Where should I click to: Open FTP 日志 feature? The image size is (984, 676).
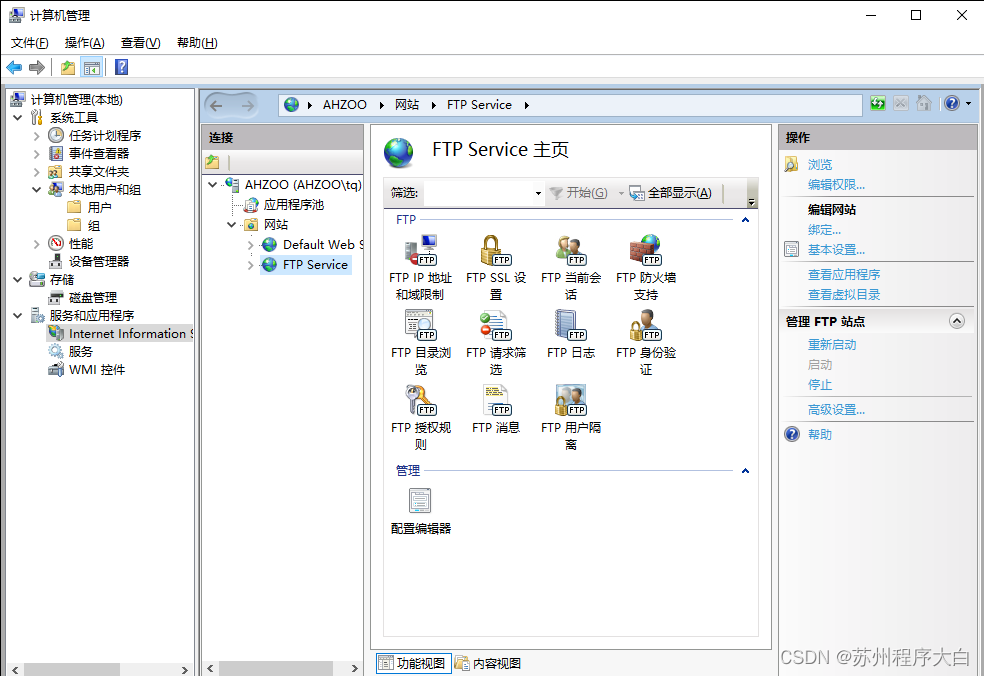pyautogui.click(x=570, y=336)
